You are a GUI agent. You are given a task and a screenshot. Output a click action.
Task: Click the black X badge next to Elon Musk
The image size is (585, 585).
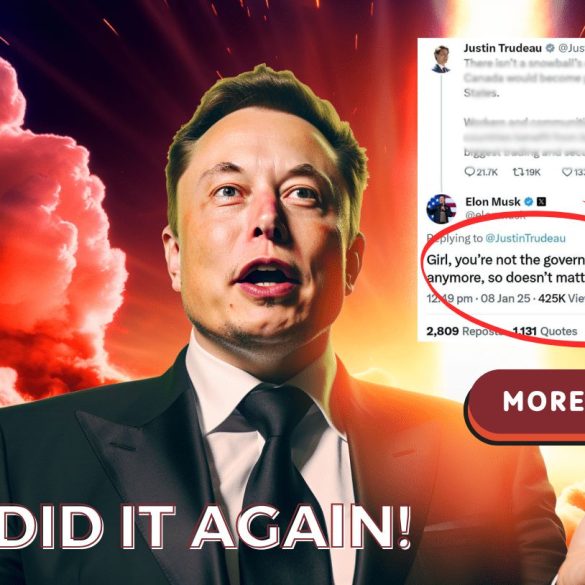(x=541, y=202)
